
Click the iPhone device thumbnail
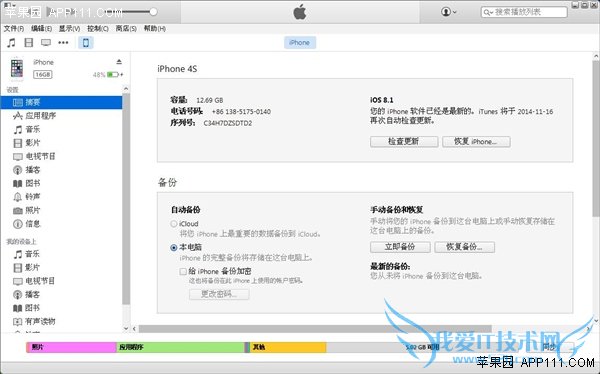click(16, 69)
